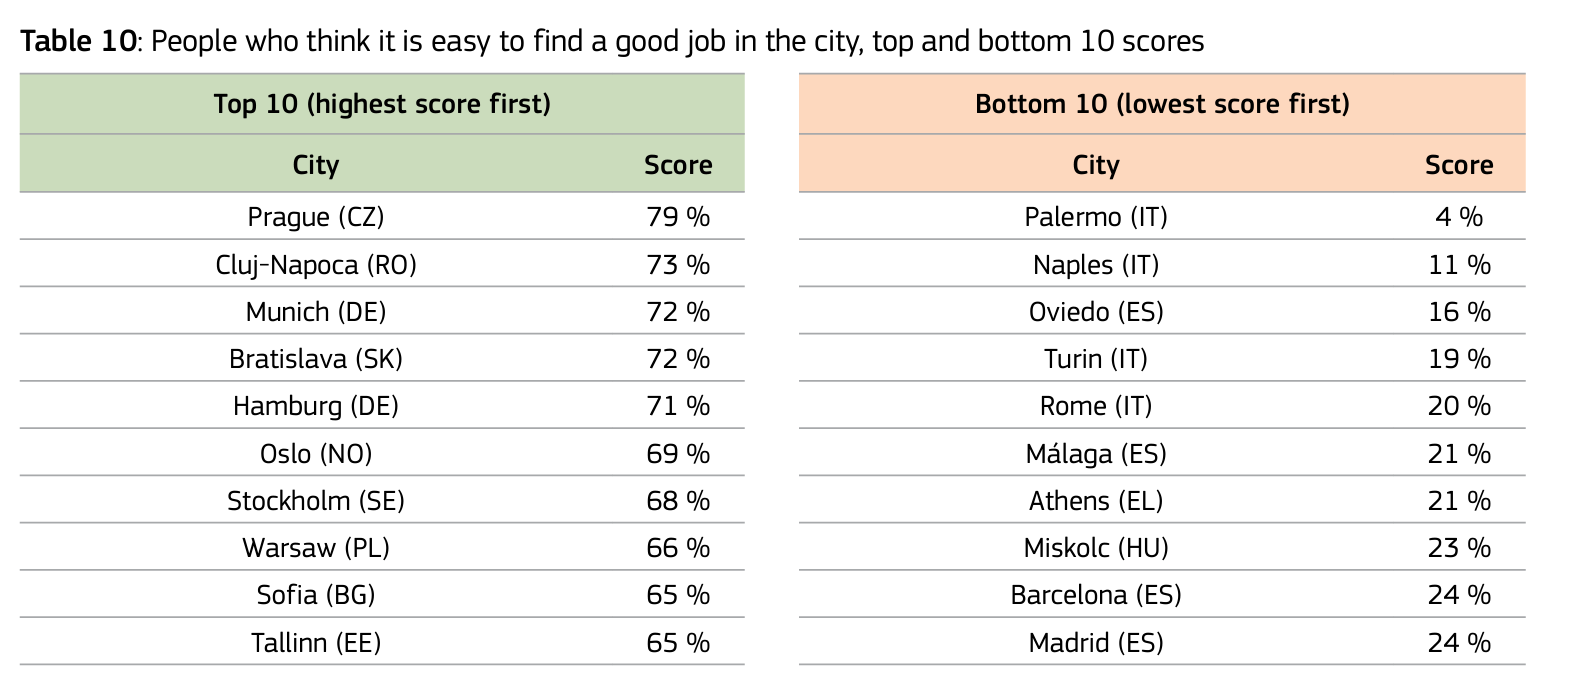Select the Málaga (ES) cell
This screenshot has height=674, width=1574.
1096,454
